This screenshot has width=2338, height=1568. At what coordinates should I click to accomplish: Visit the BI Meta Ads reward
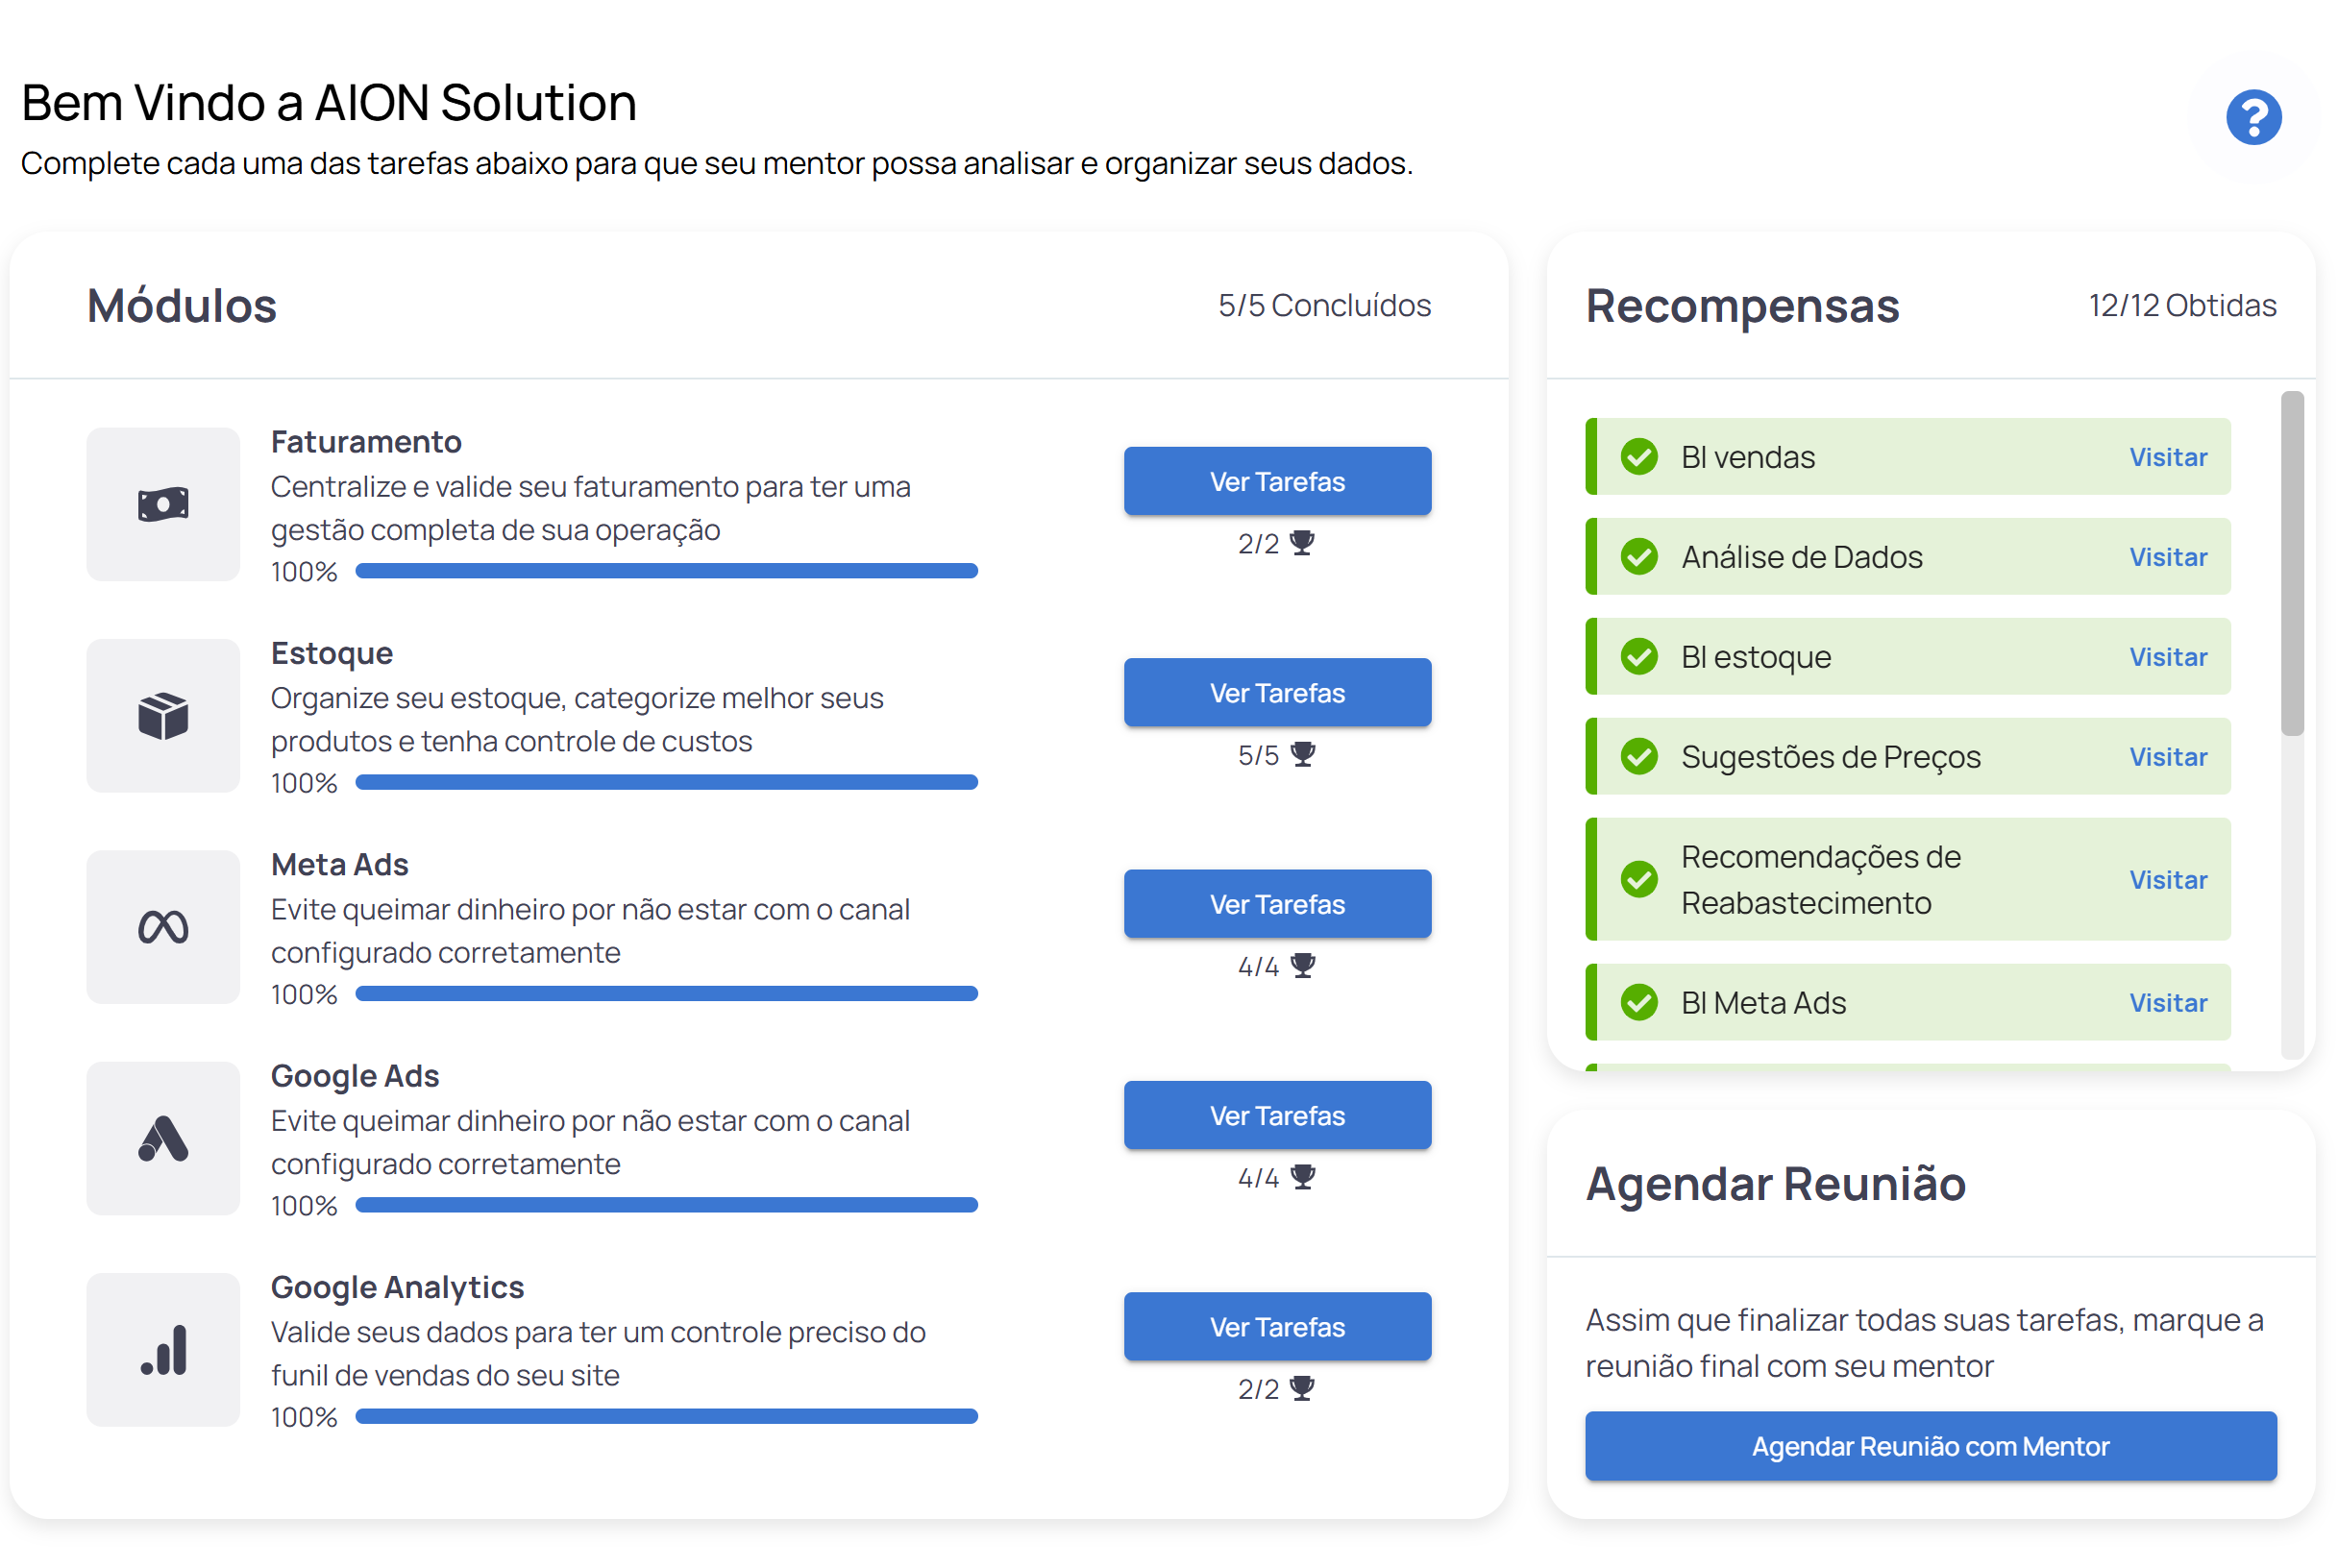coord(2168,1002)
